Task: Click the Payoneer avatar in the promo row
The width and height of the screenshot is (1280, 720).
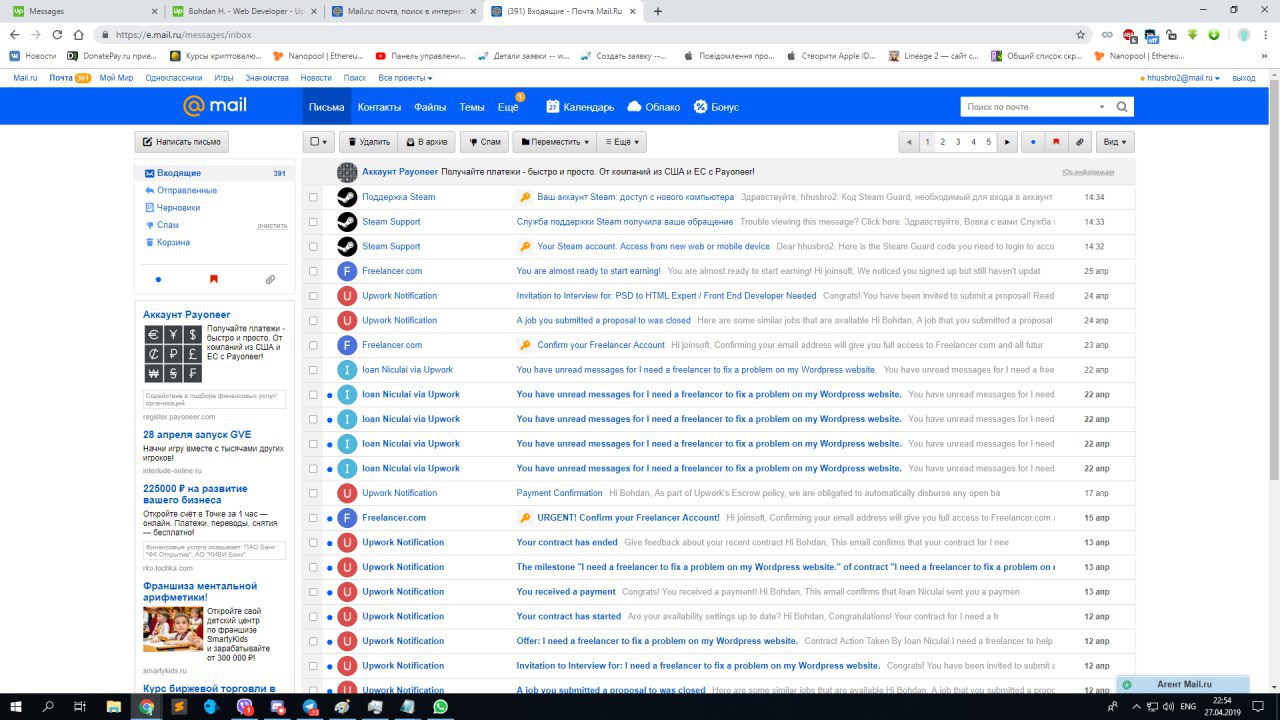Action: coord(347,172)
